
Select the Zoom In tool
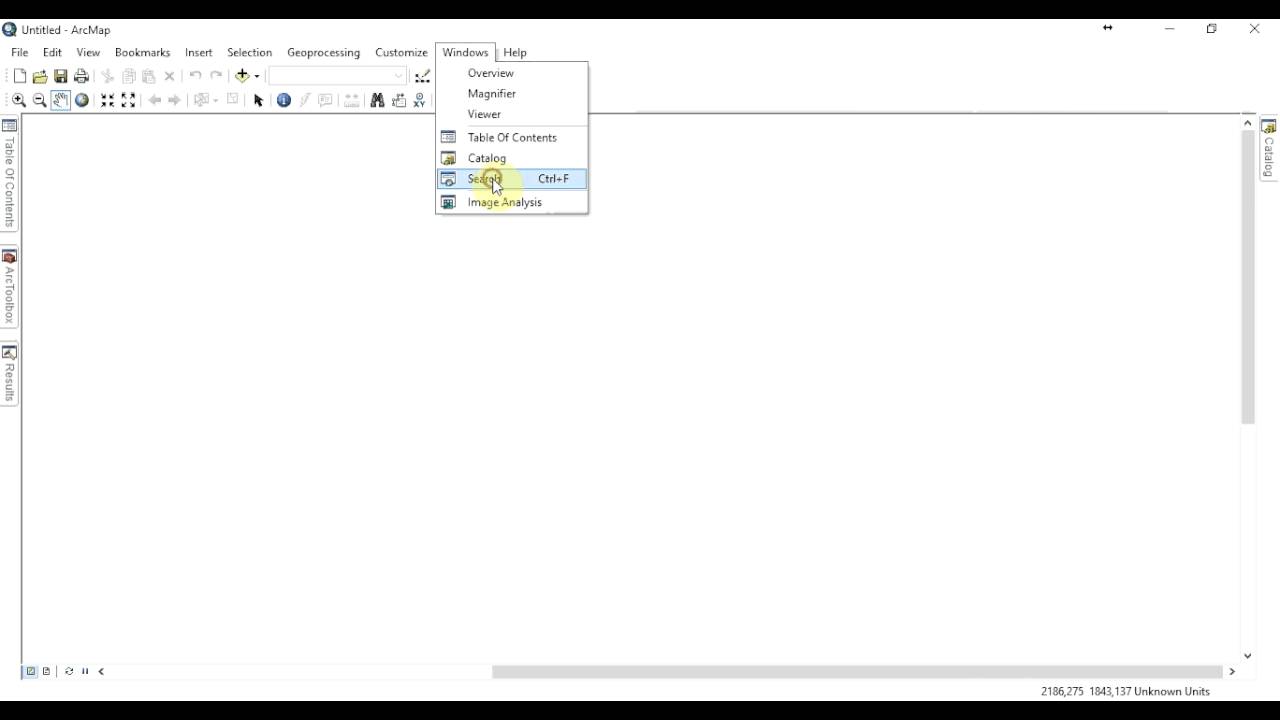point(19,100)
